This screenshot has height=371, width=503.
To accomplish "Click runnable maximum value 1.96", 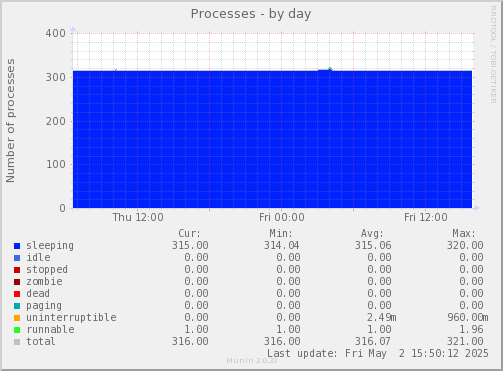I will [471, 329].
